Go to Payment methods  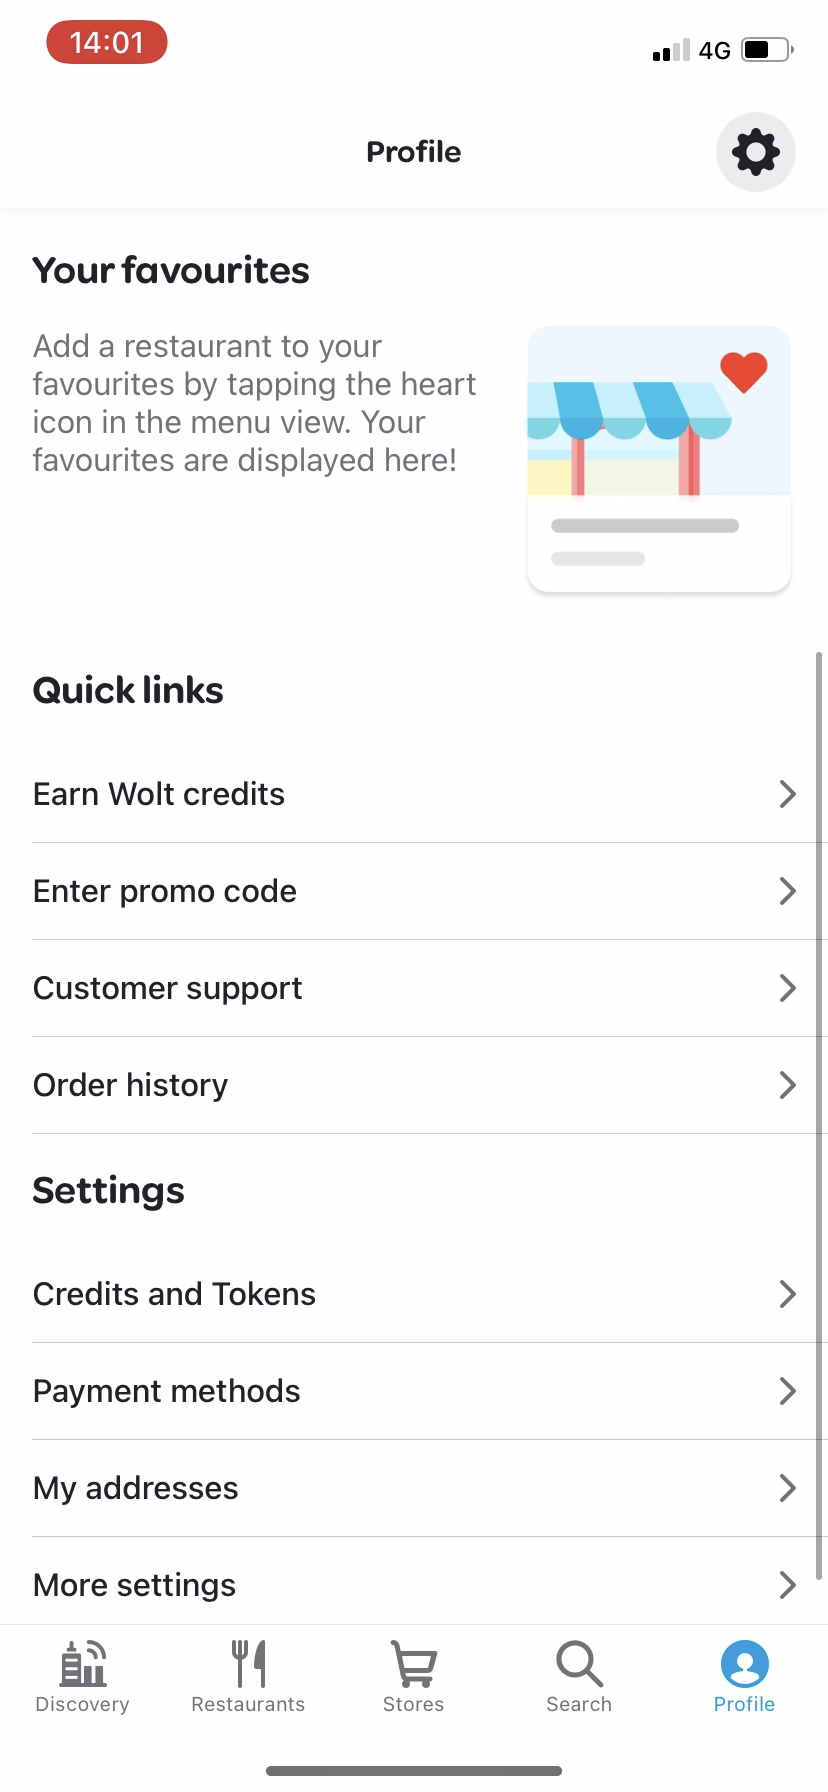point(167,1391)
